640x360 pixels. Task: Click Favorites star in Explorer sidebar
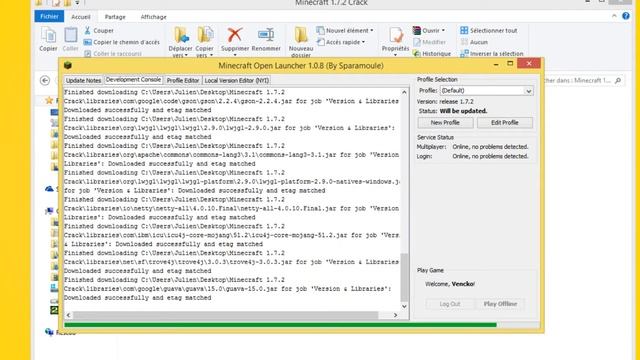(49, 100)
